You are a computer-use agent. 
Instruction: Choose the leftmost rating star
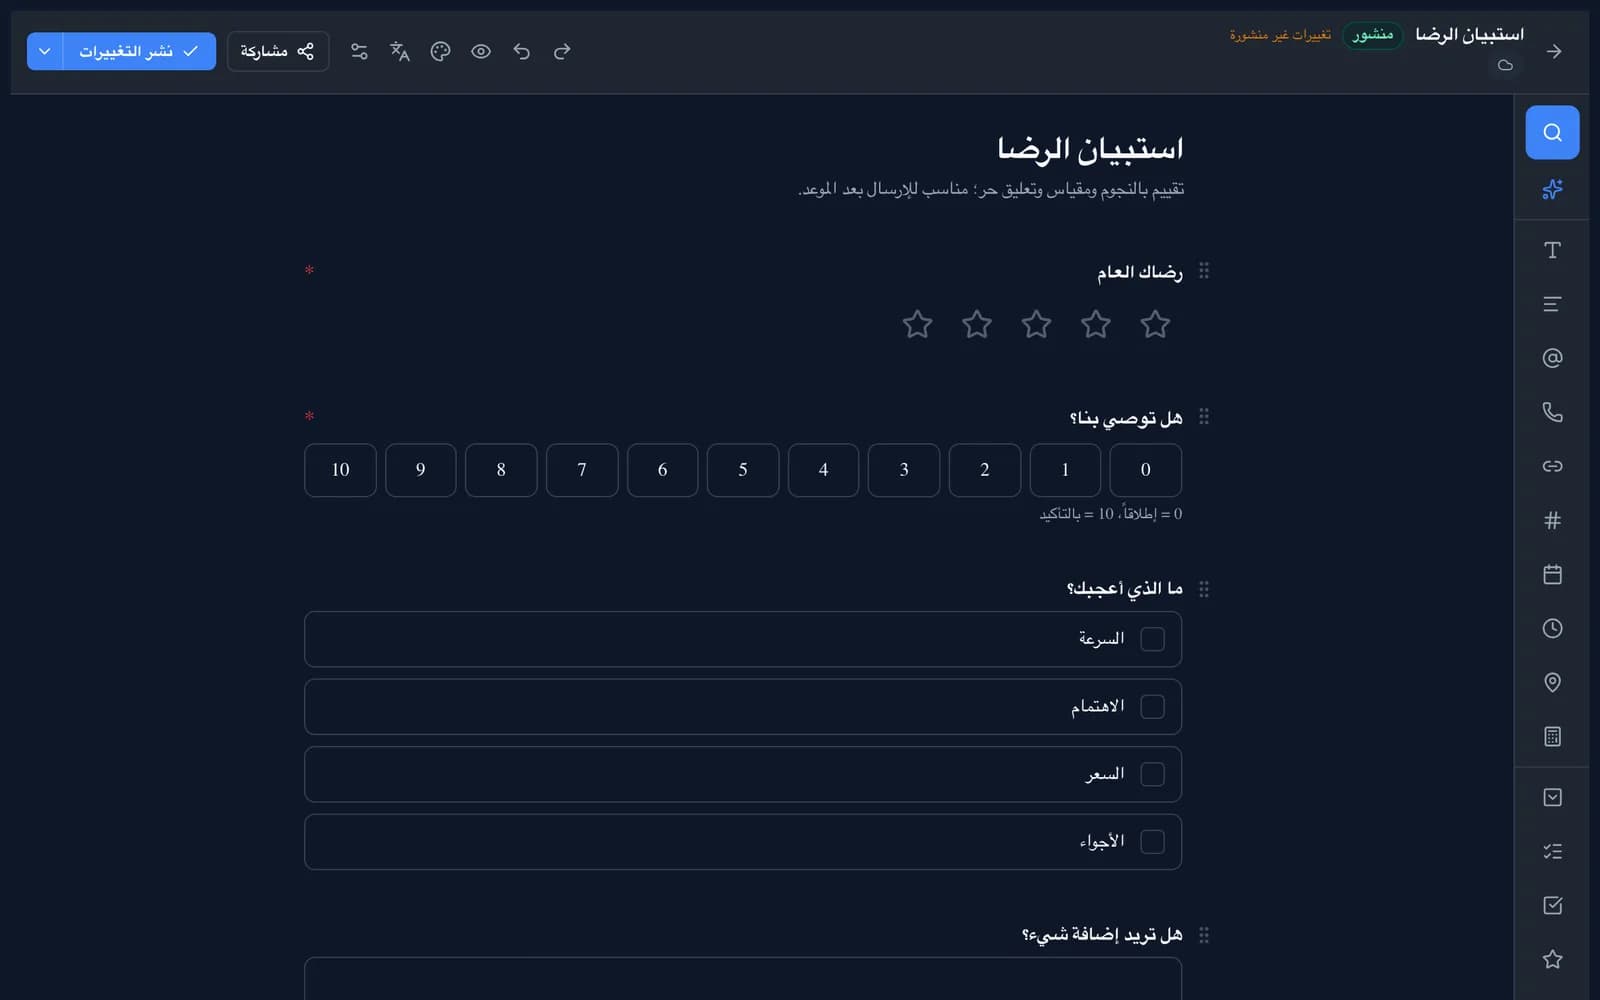917,324
